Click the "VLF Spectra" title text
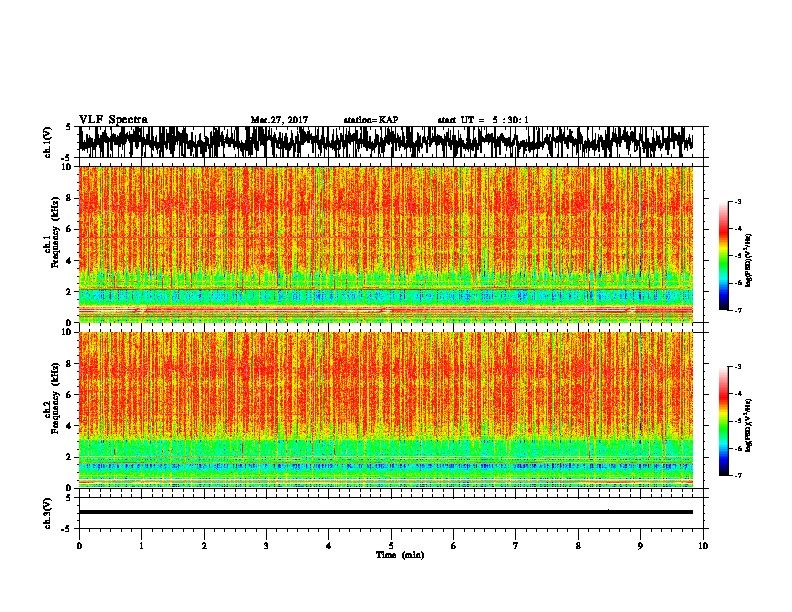Viewport: 792px width, 612px height. 113,120
